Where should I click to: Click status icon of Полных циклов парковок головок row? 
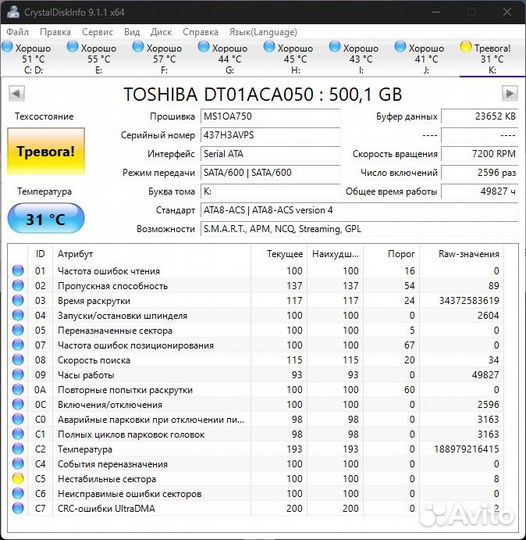point(18,434)
